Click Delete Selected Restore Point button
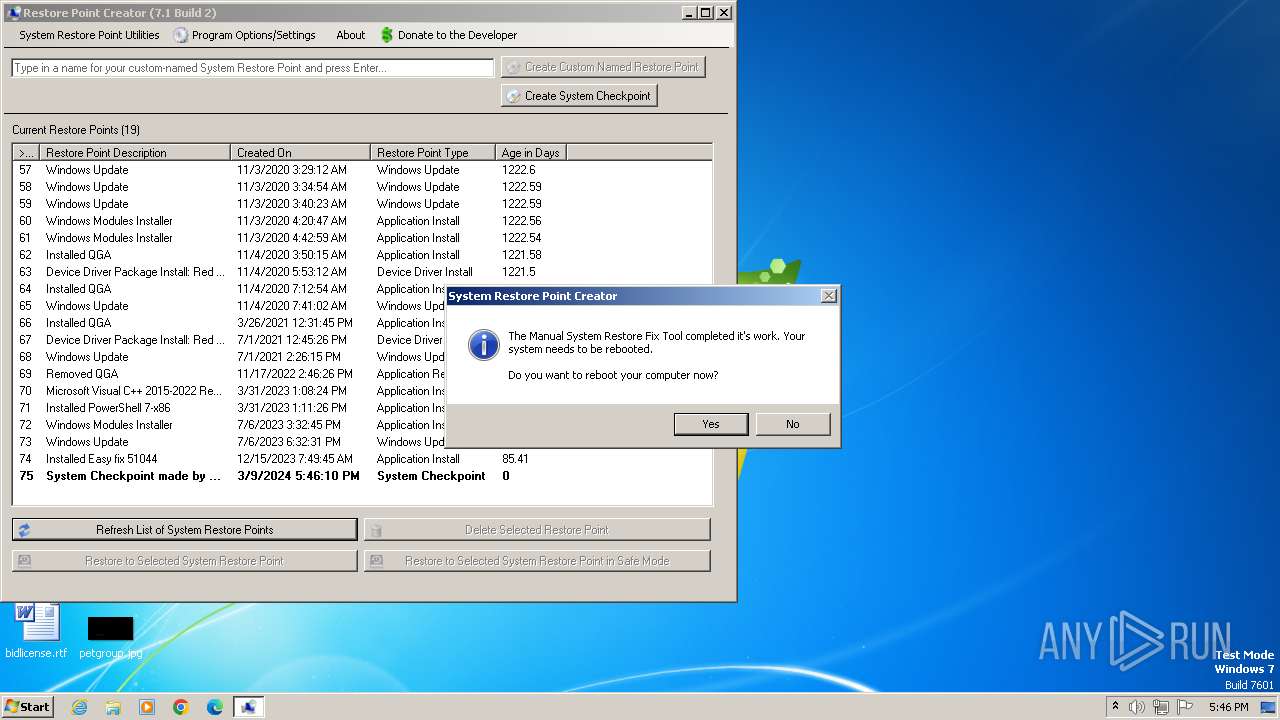 pos(537,530)
